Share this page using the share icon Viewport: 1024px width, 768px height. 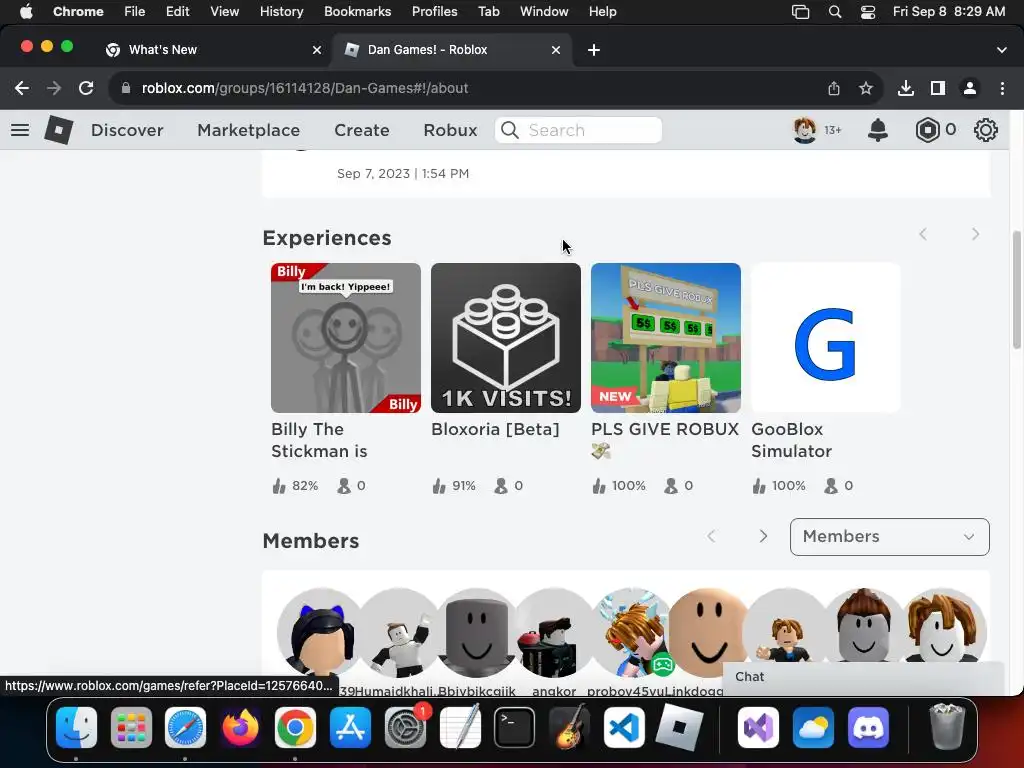834,88
